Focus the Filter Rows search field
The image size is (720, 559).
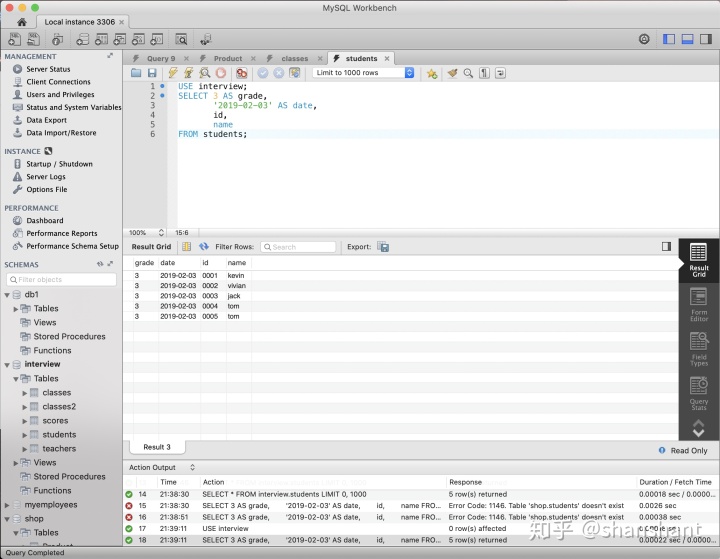click(298, 247)
